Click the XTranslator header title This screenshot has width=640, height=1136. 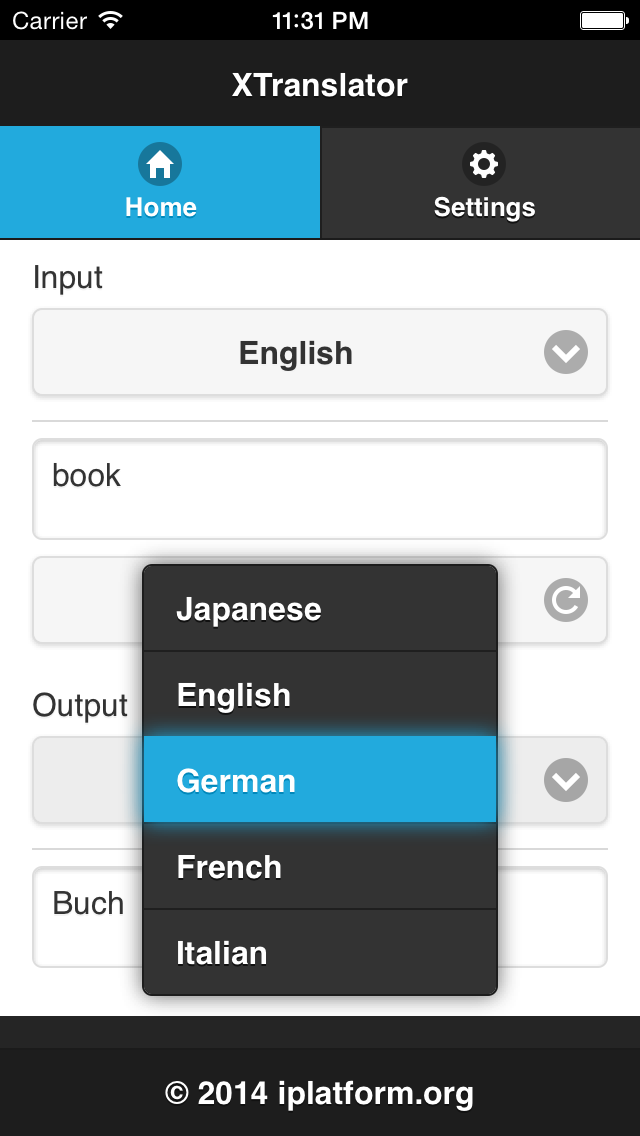(320, 85)
